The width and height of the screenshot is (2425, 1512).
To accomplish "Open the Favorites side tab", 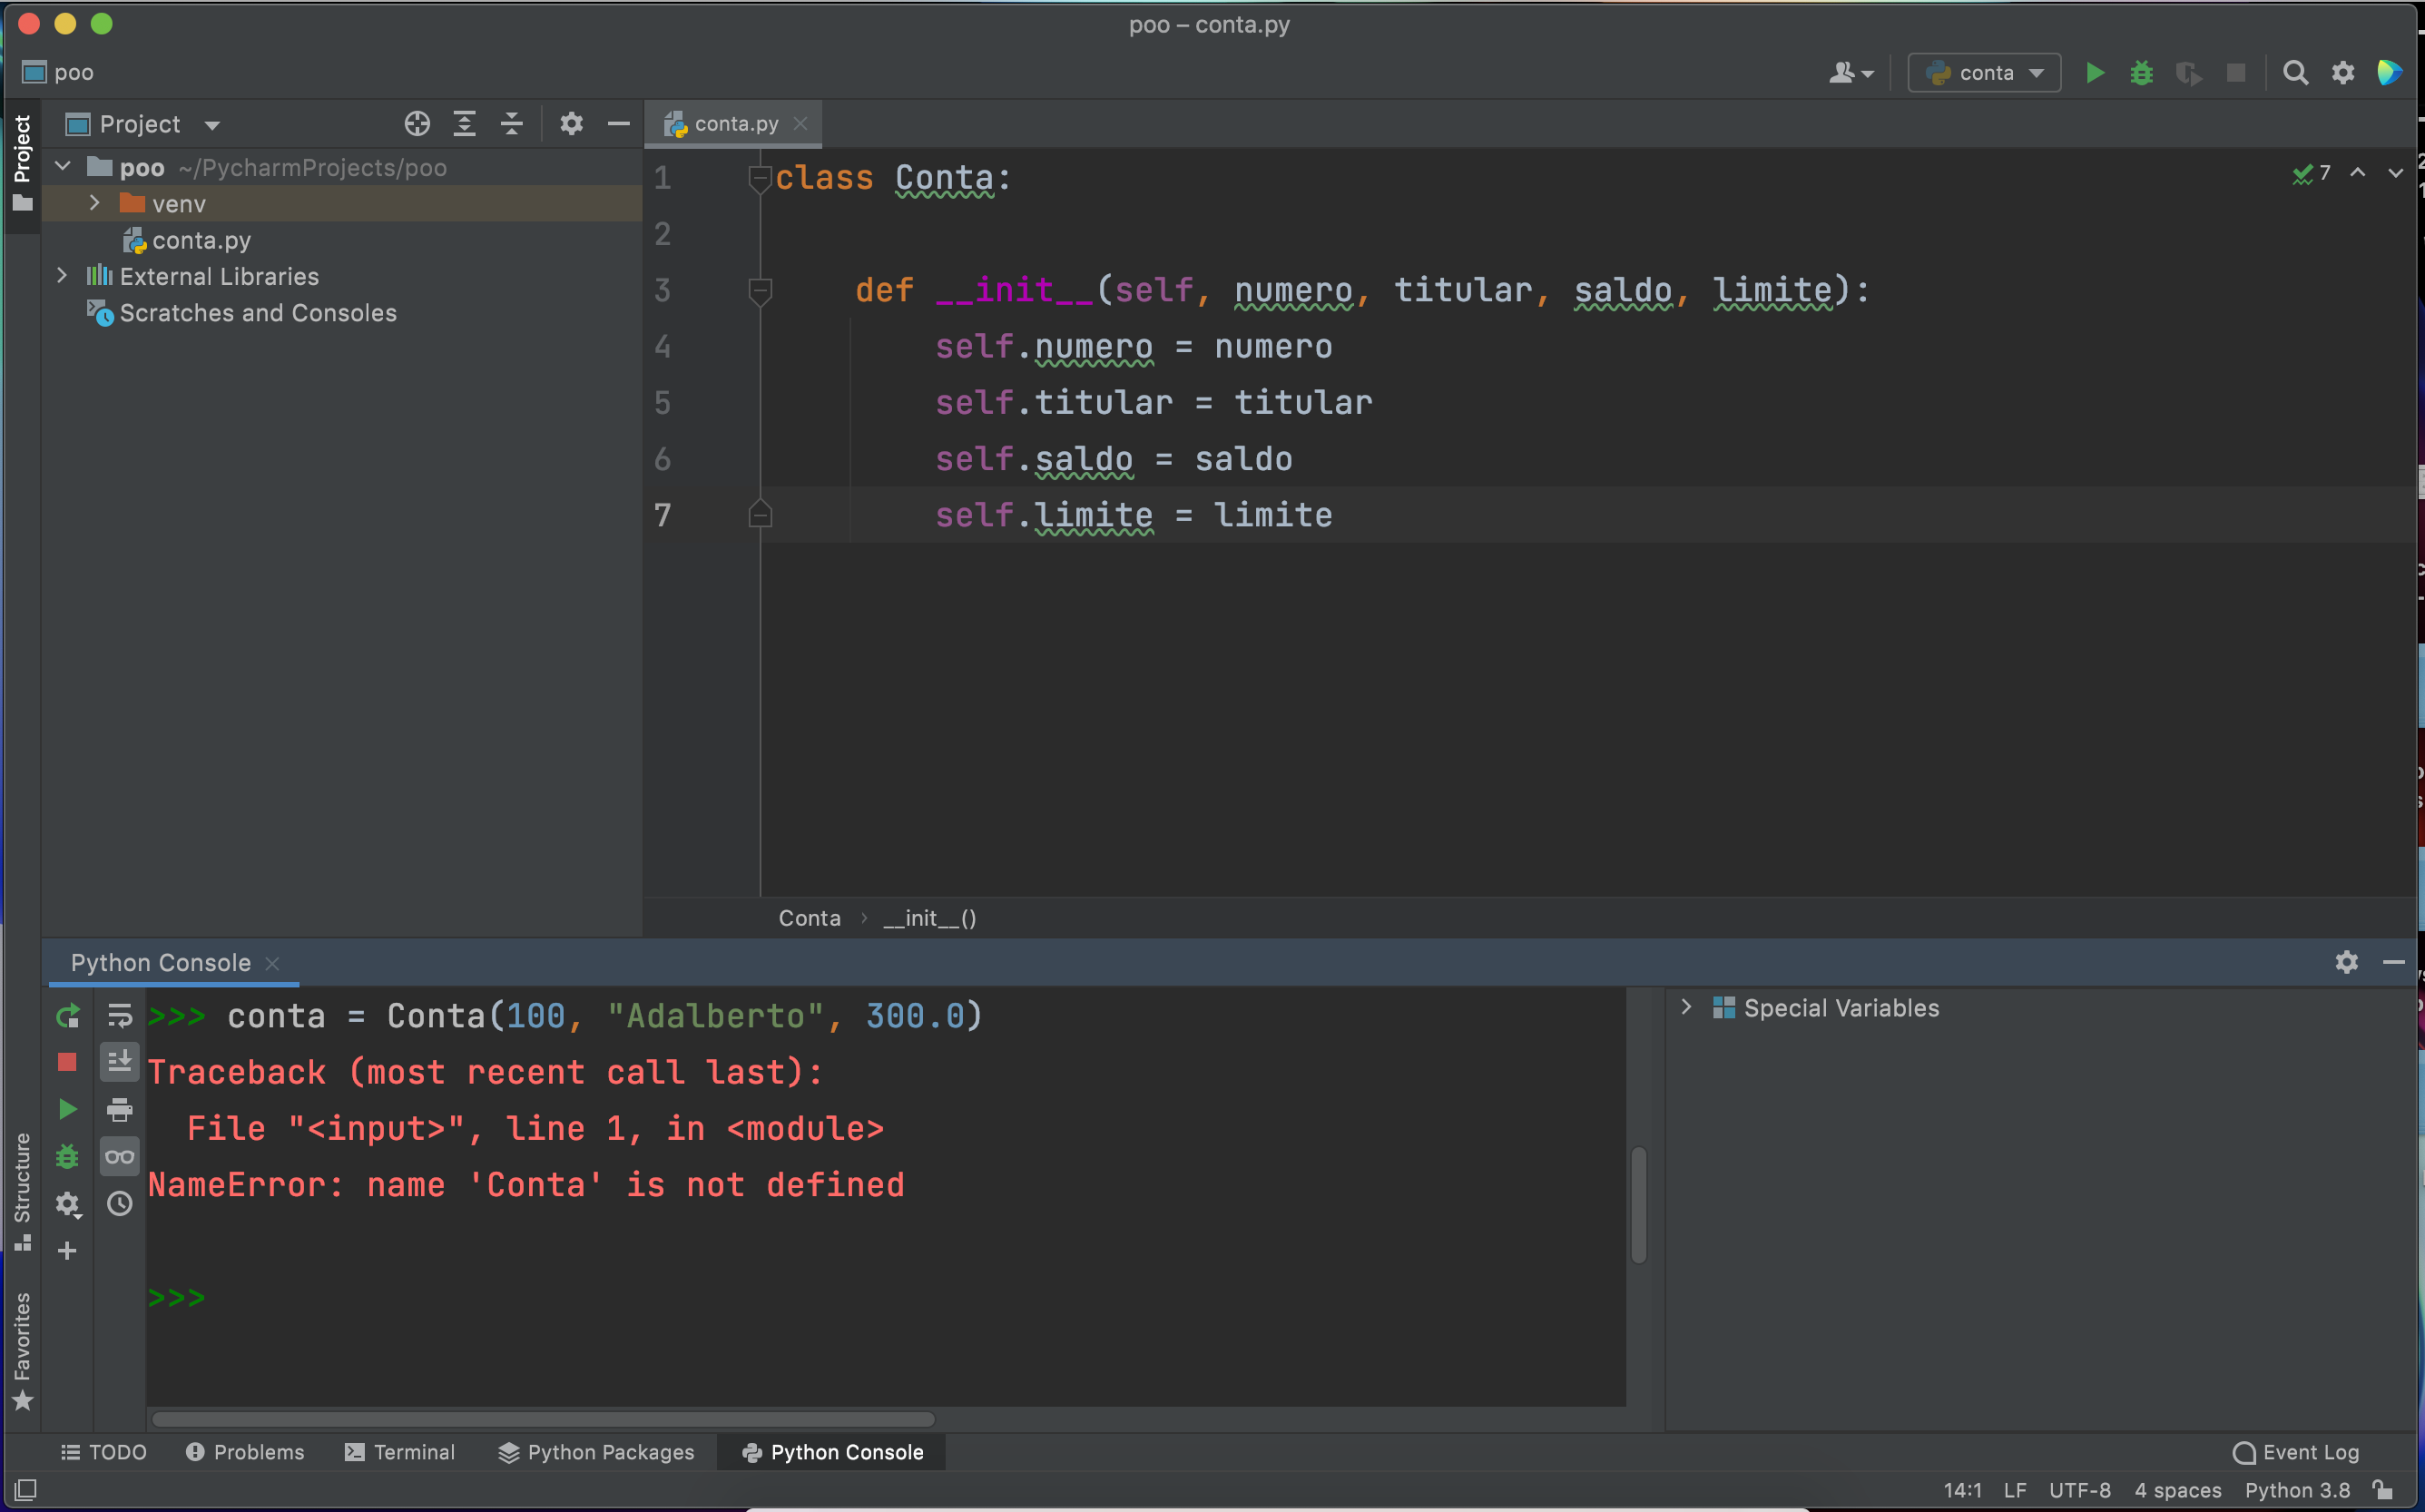I will click(22, 1350).
